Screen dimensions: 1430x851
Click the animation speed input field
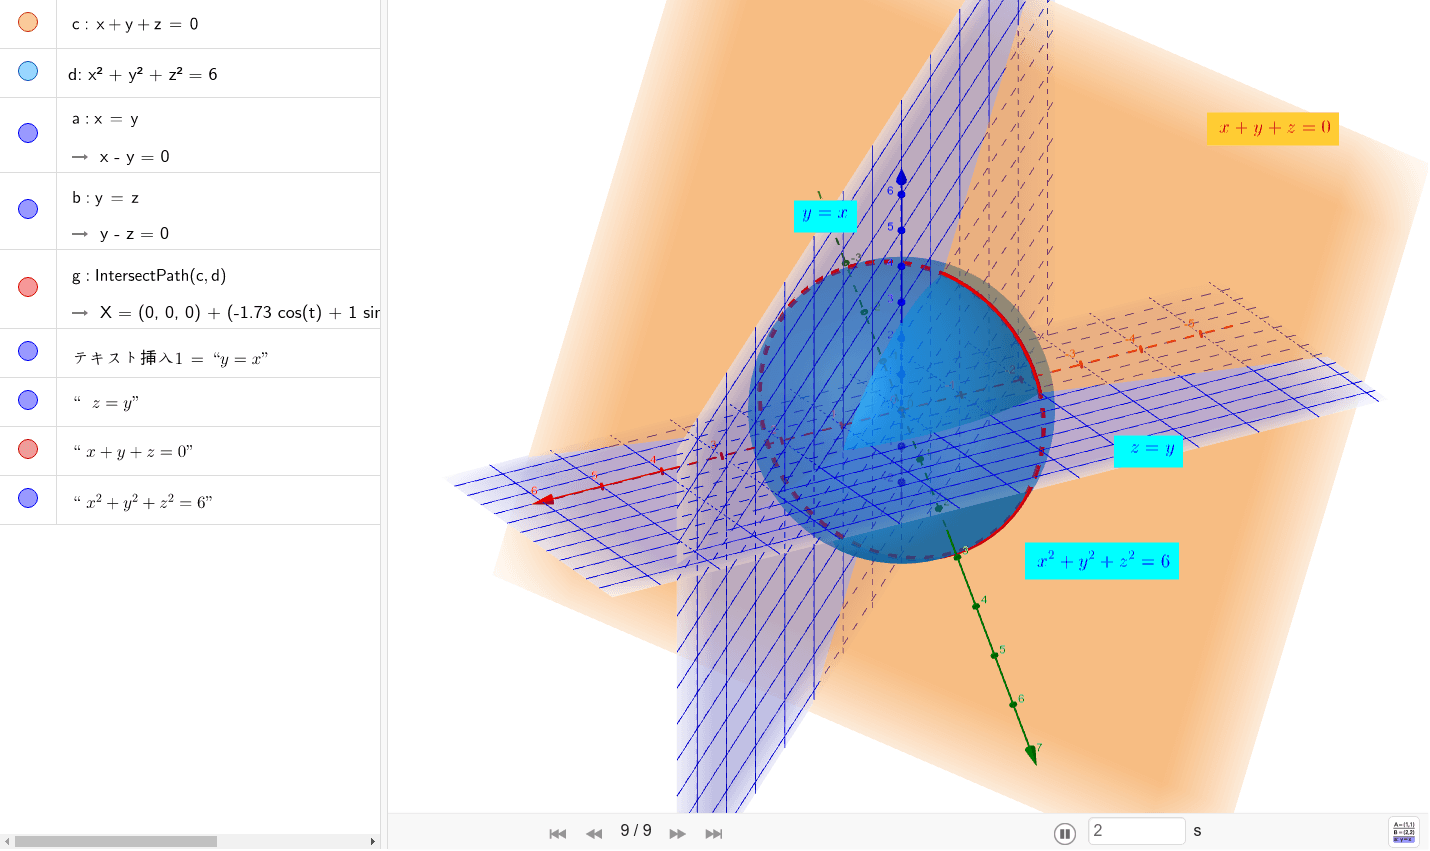1136,831
